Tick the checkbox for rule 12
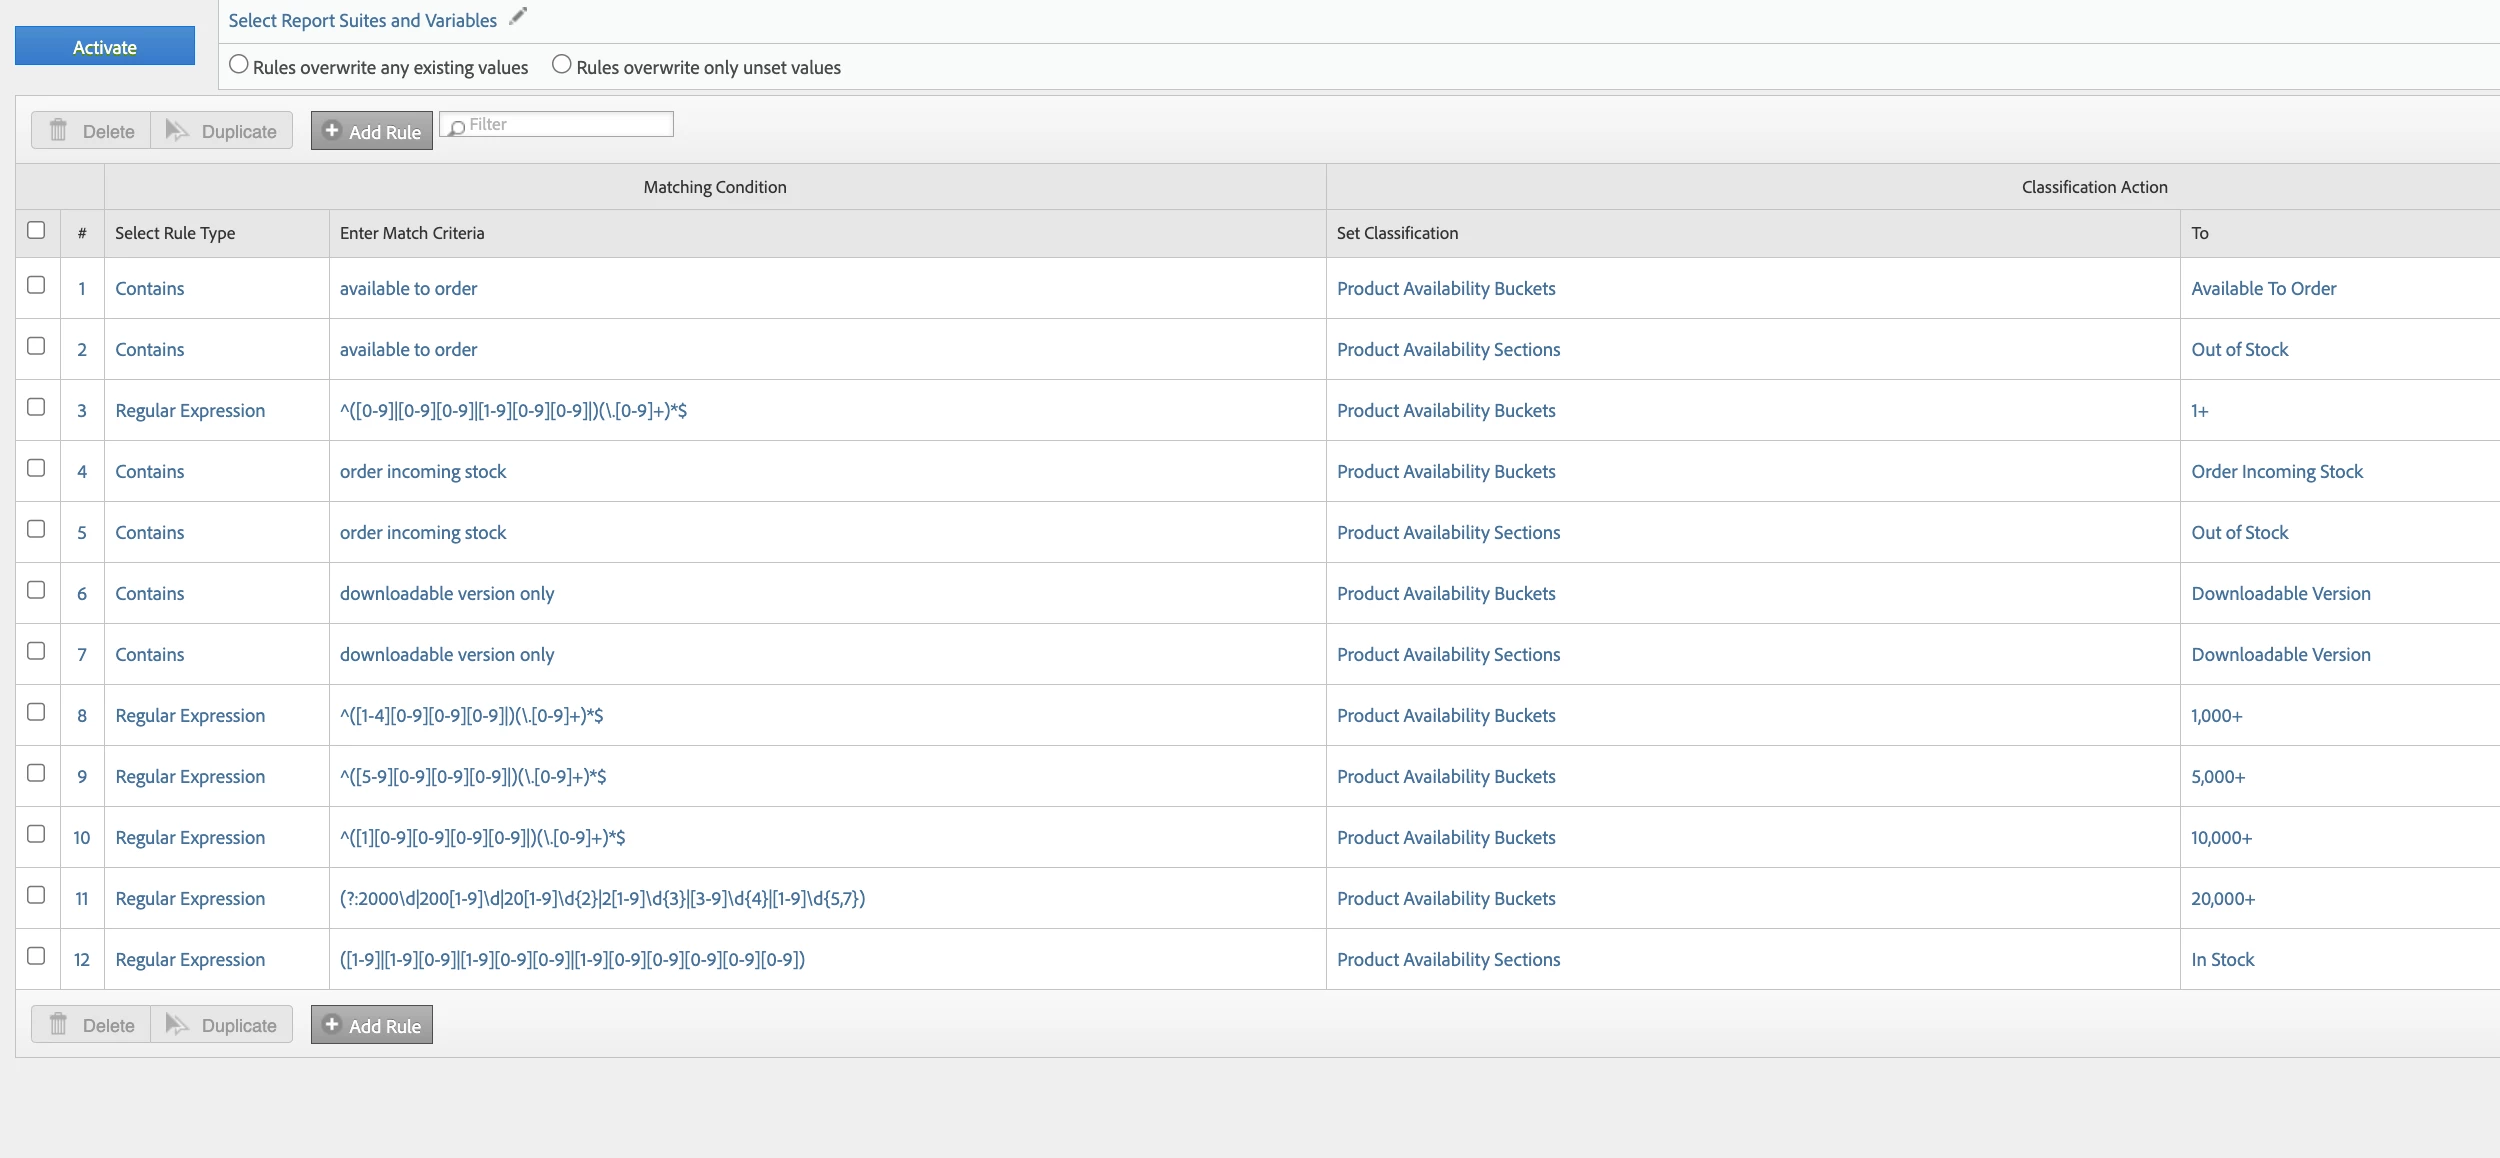Image resolution: width=2500 pixels, height=1158 pixels. (36, 956)
